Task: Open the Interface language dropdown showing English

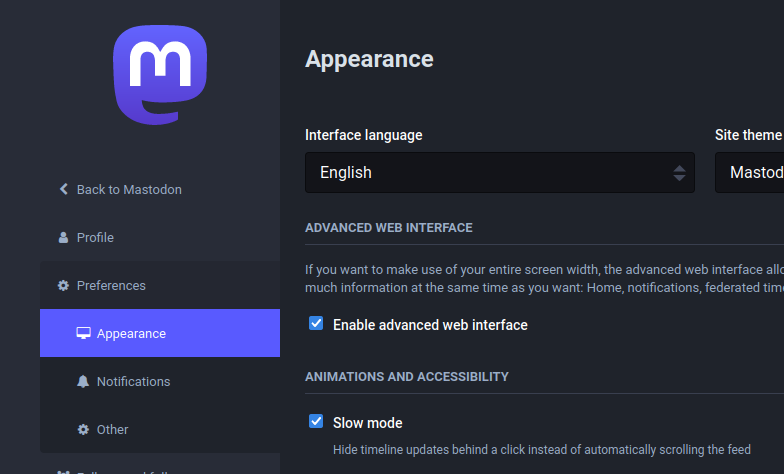Action: click(x=490, y=173)
